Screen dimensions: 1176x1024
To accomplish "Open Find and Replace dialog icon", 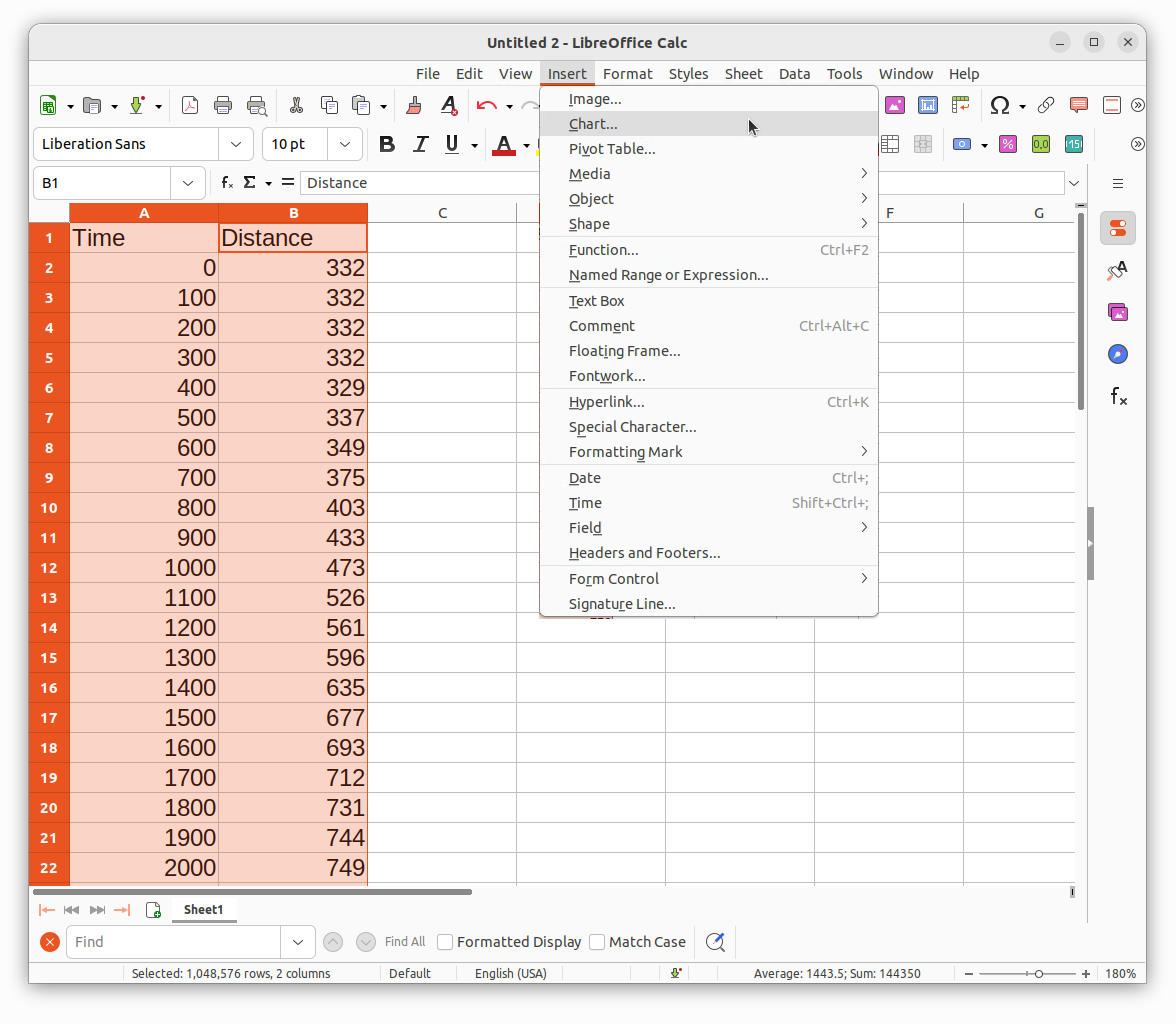I will click(x=716, y=942).
